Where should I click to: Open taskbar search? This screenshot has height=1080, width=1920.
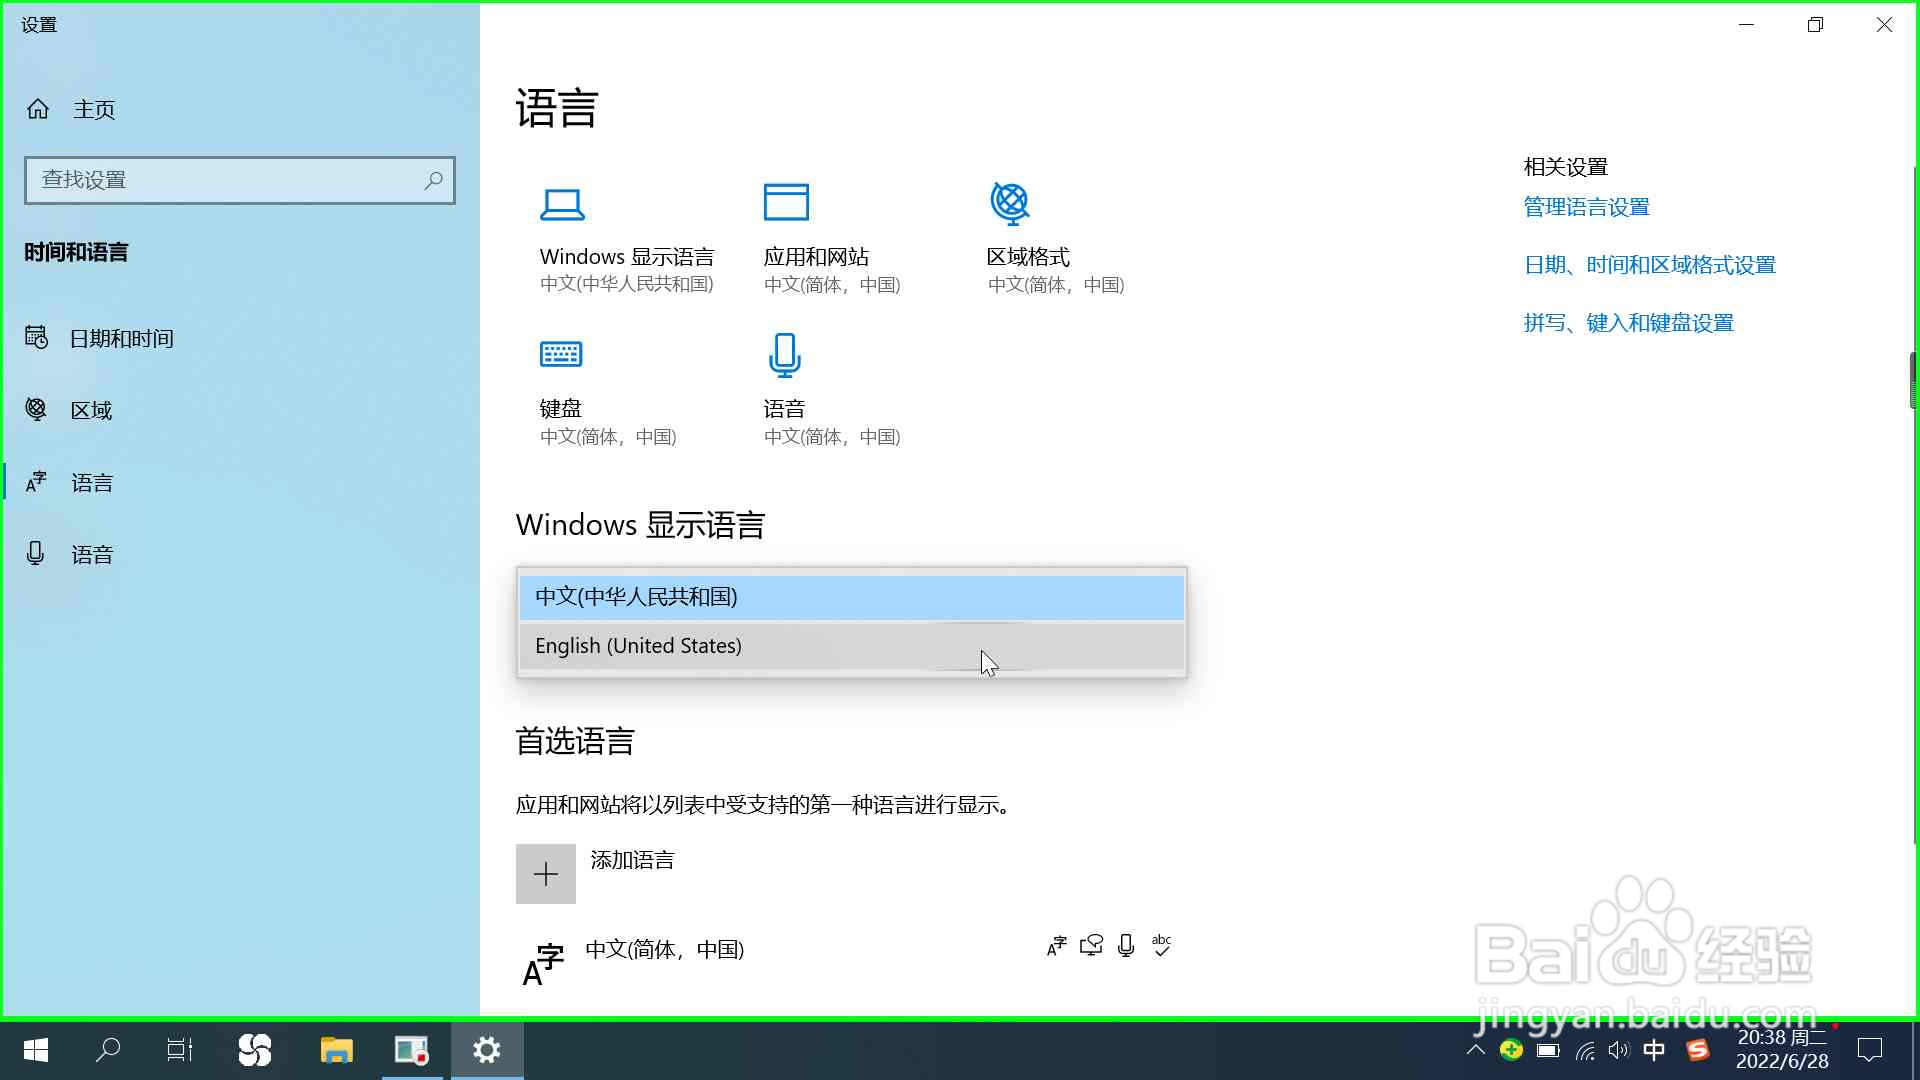click(108, 1050)
